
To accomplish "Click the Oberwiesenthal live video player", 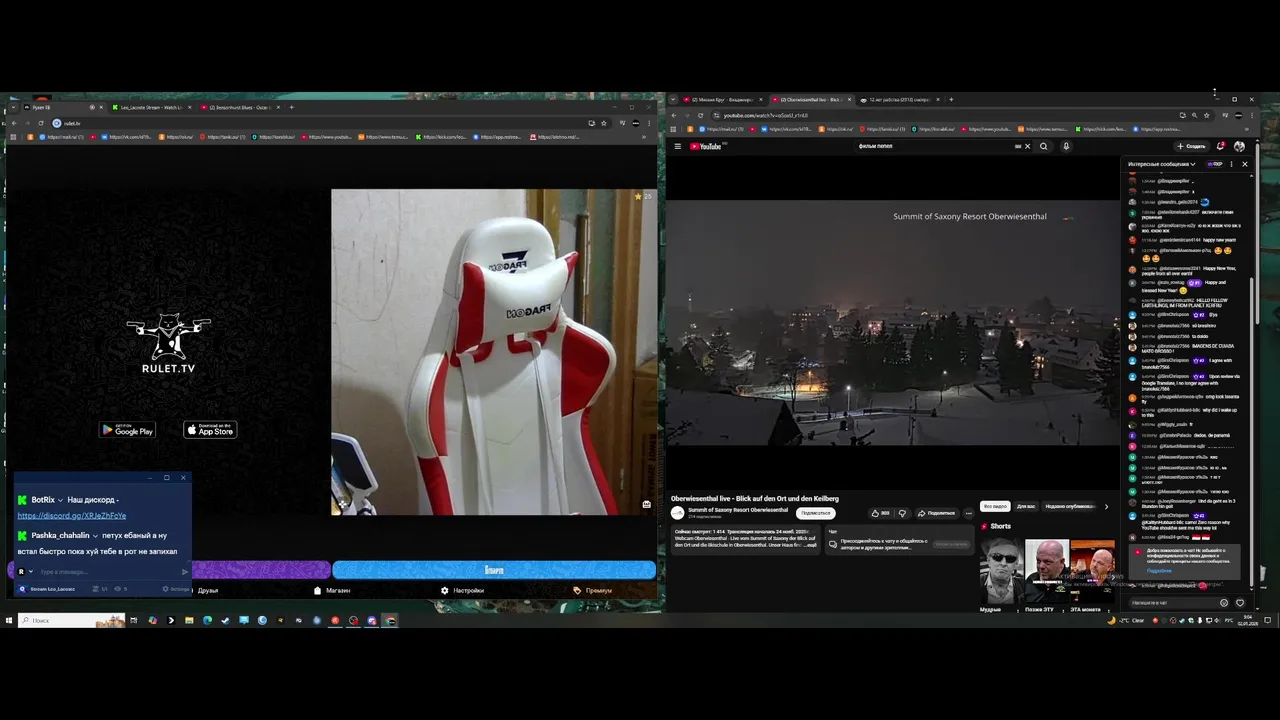I will [893, 322].
